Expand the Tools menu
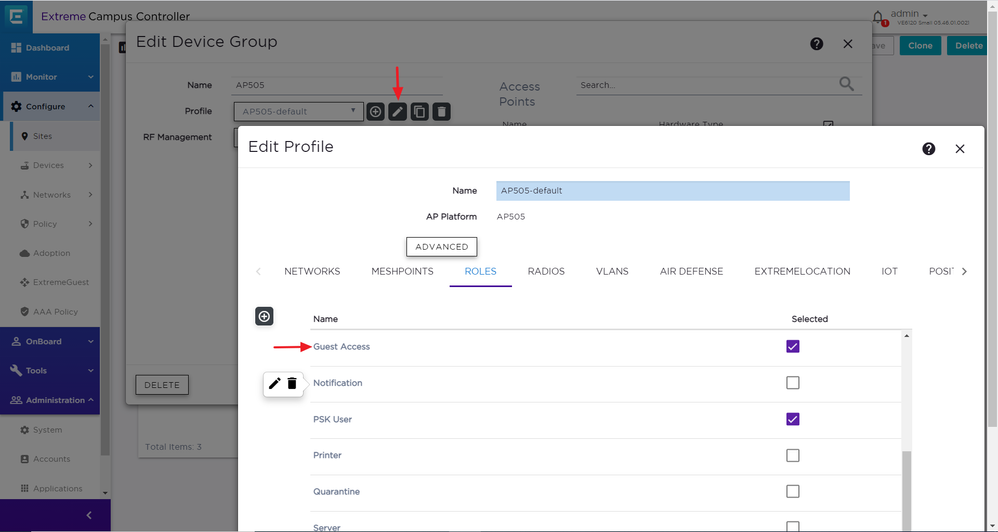The height and width of the screenshot is (532, 998). [x=50, y=370]
